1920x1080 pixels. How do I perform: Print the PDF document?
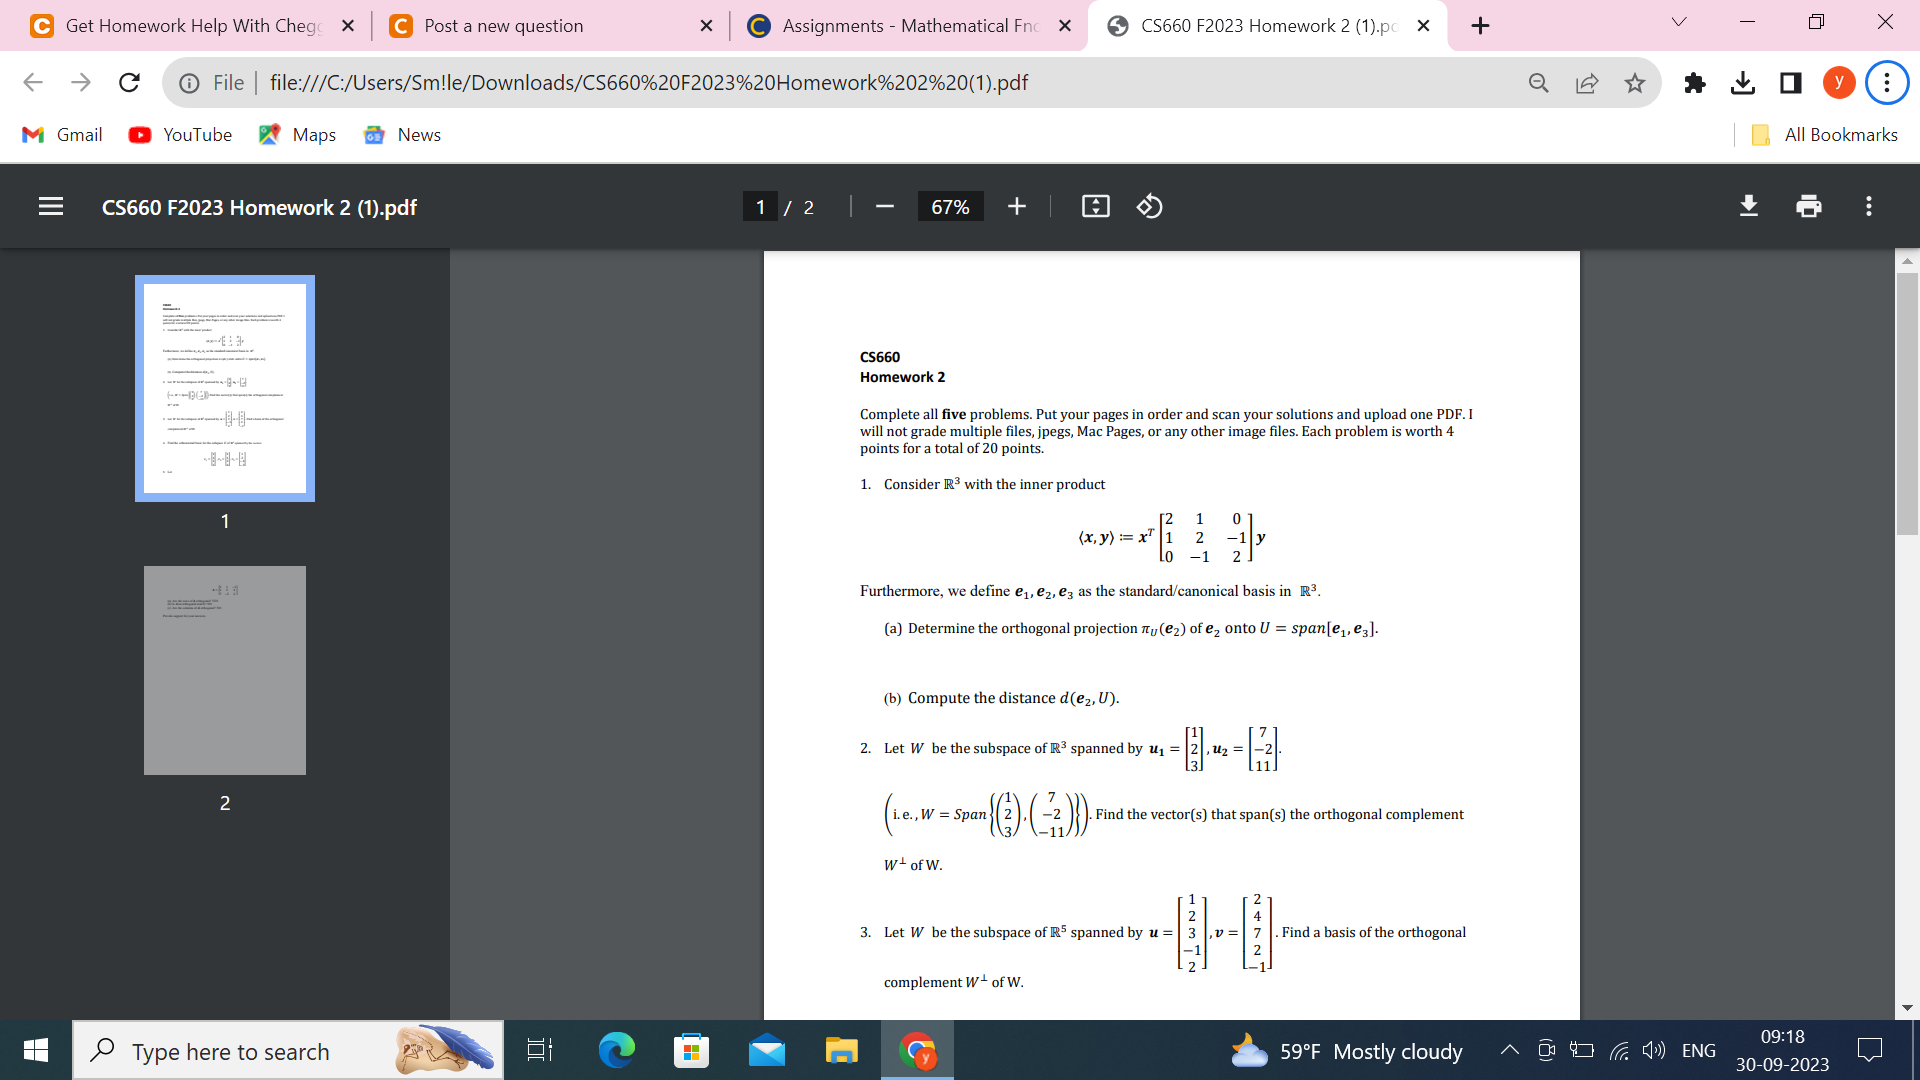pos(1809,206)
